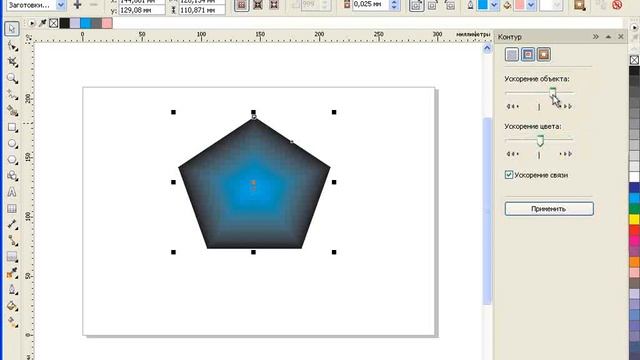Image resolution: width=640 pixels, height=360 pixels.
Task: Click the color acceleration slider handle
Action: coord(540,140)
